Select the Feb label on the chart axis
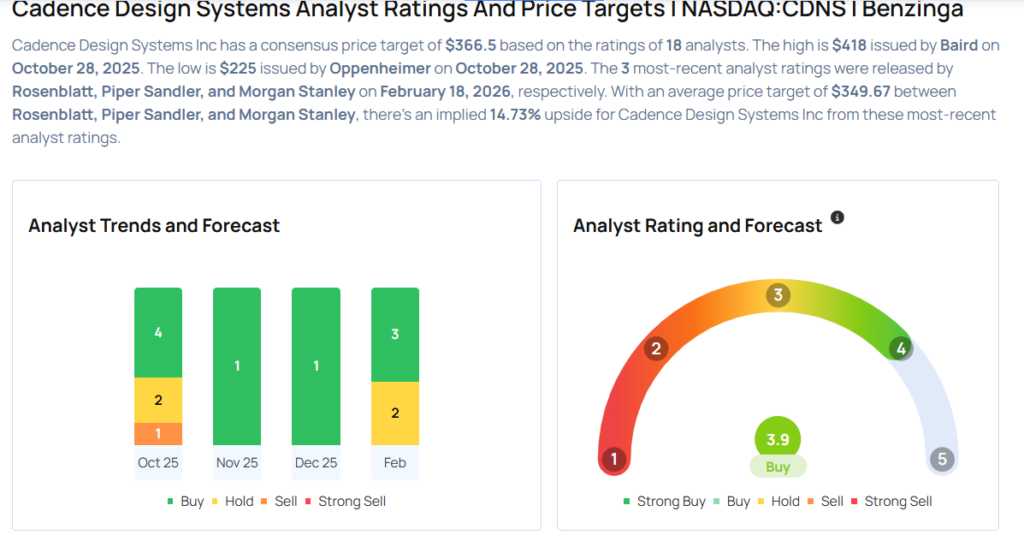This screenshot has width=1024, height=535. (395, 463)
